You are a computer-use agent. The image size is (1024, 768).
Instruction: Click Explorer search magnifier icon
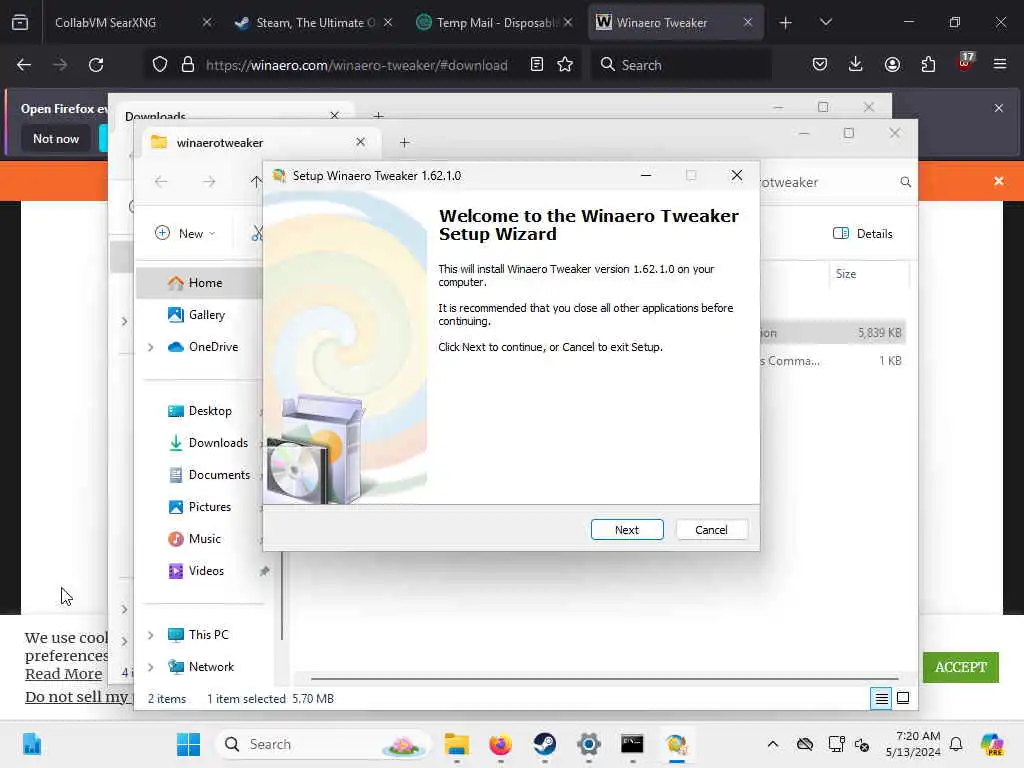tap(905, 182)
